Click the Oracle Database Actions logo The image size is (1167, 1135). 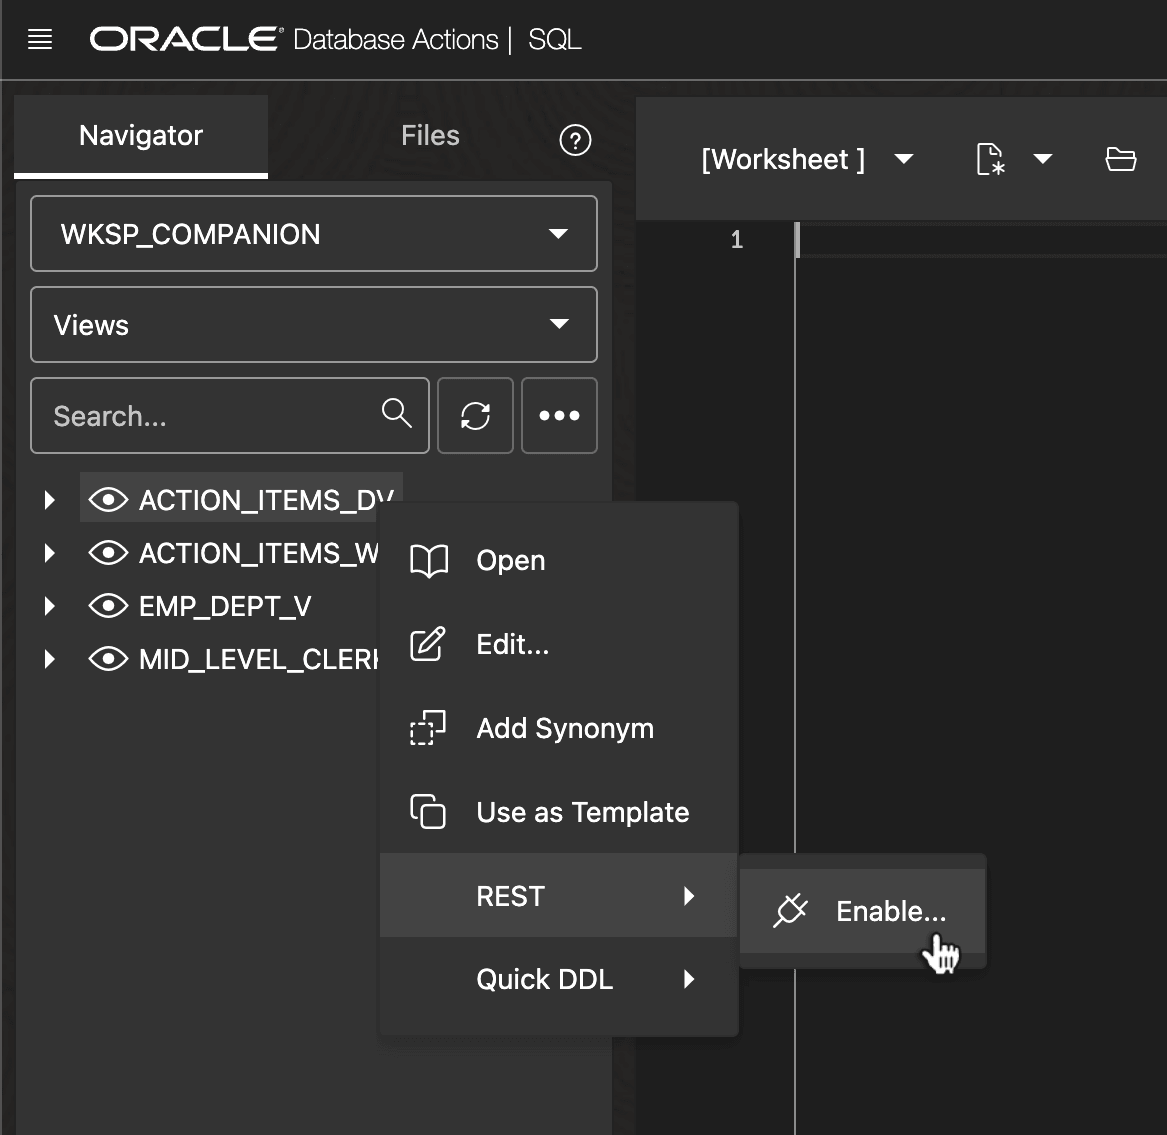coord(293,39)
